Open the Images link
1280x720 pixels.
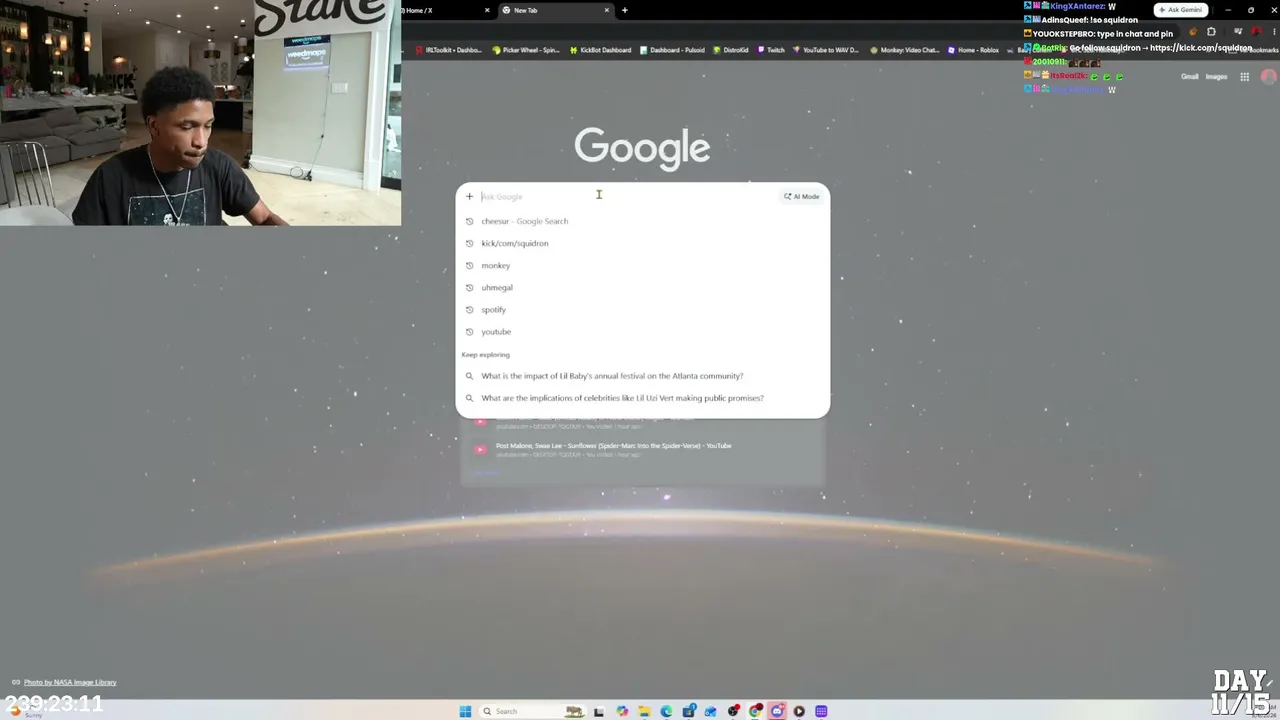point(1216,77)
